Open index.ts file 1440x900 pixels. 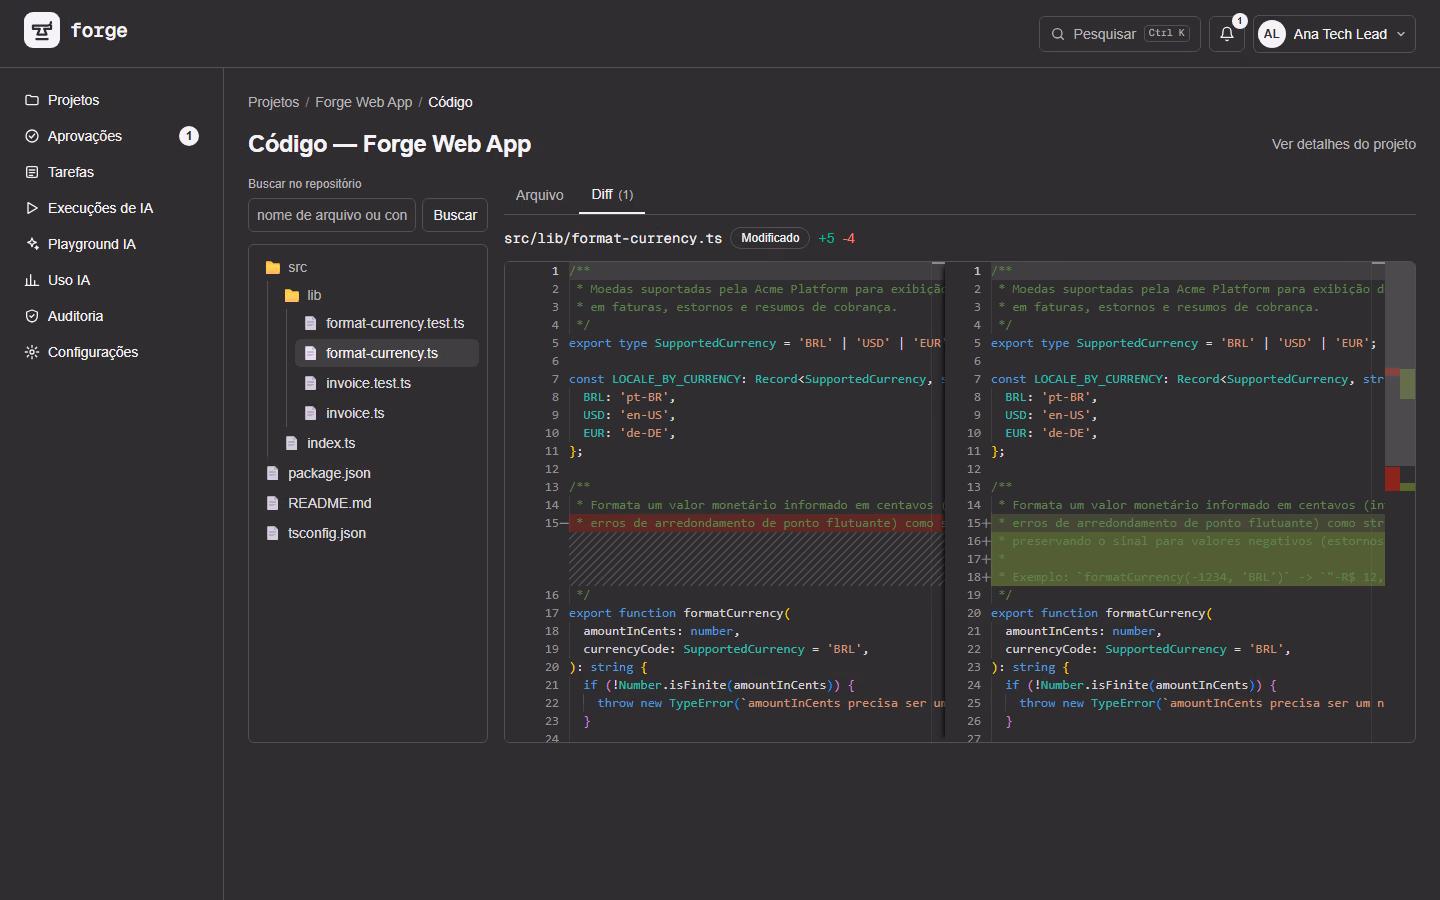click(x=377, y=443)
